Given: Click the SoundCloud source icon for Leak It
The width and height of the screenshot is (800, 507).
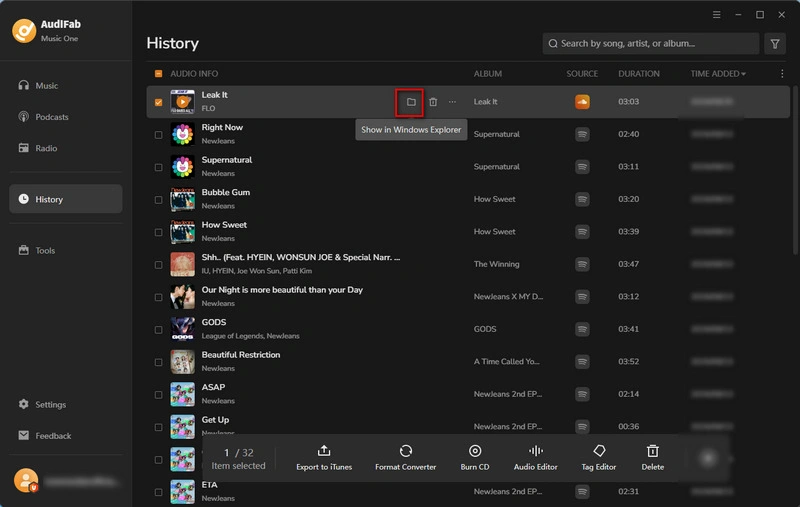Looking at the screenshot, I should (582, 102).
